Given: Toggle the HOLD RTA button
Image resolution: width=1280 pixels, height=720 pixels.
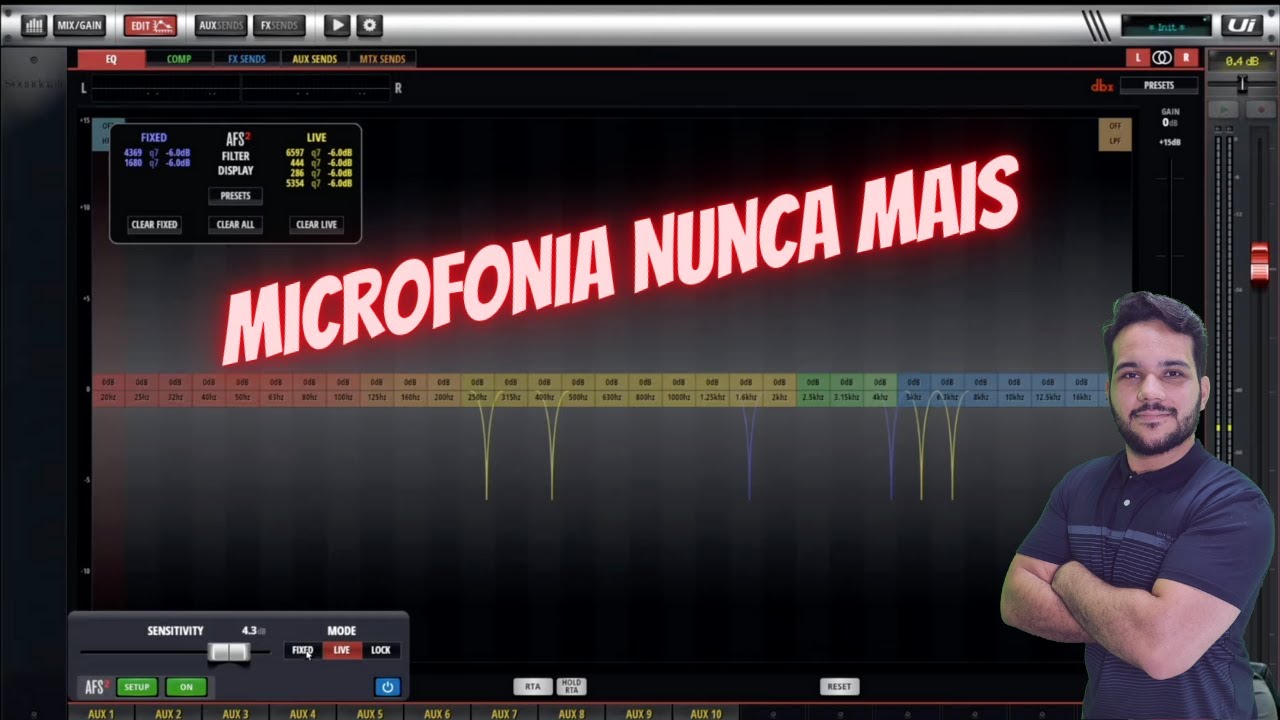Looking at the screenshot, I should 571,687.
